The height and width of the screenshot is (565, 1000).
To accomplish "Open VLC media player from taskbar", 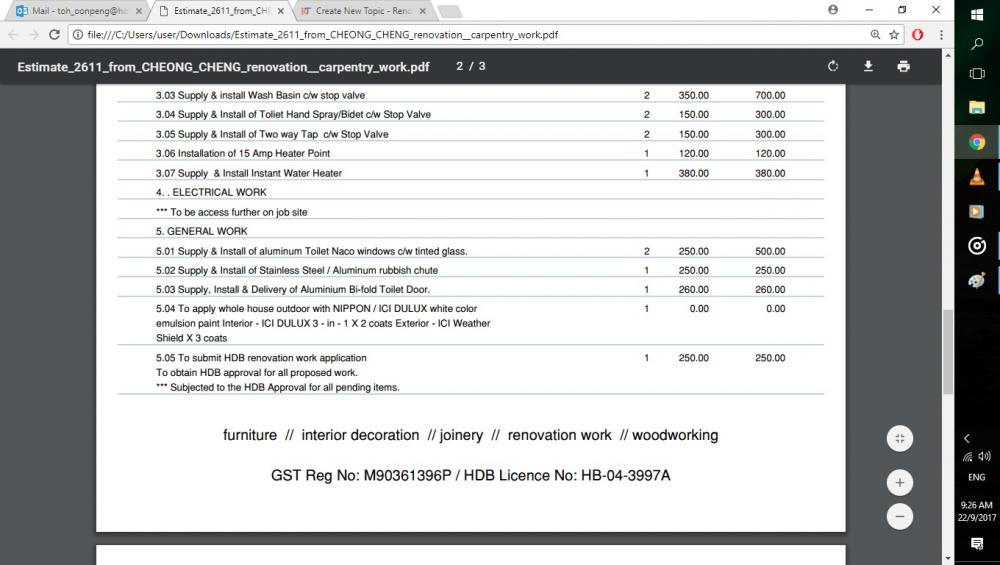I will click(x=977, y=176).
